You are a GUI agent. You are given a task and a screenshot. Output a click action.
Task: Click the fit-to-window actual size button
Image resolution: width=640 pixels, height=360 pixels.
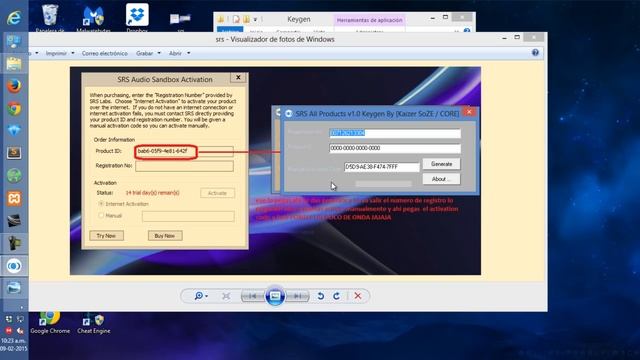point(226,296)
